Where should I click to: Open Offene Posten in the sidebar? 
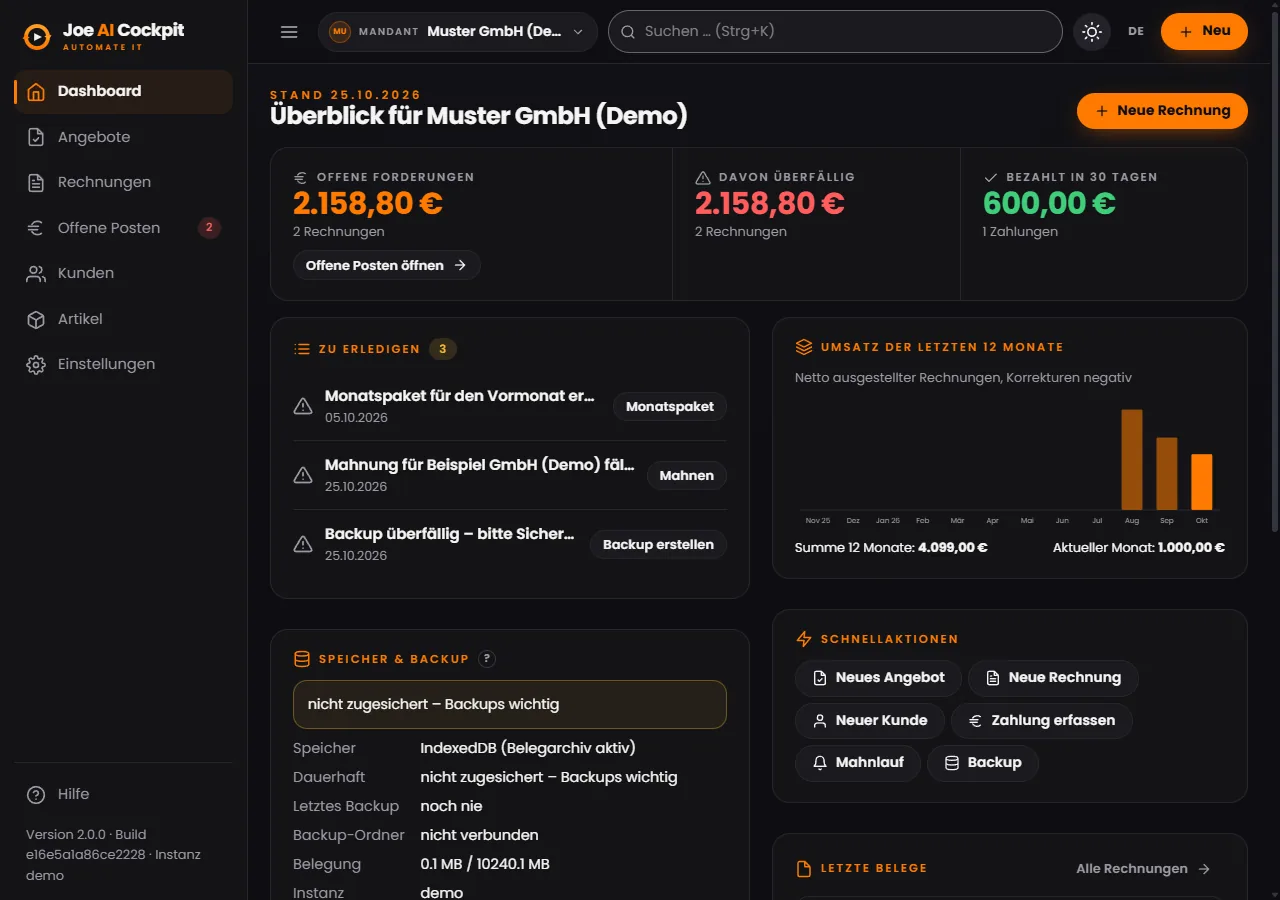pyautogui.click(x=123, y=228)
